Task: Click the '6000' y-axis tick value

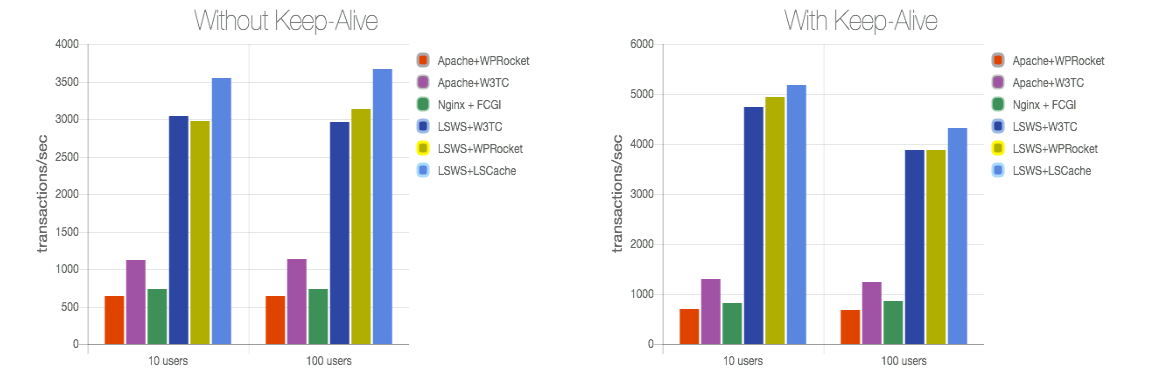Action: click(x=643, y=45)
